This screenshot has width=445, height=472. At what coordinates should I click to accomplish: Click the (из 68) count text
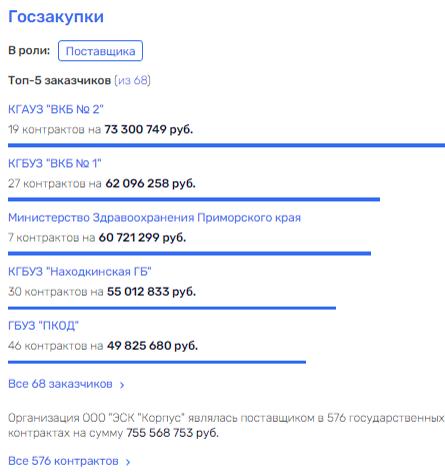(x=132, y=80)
